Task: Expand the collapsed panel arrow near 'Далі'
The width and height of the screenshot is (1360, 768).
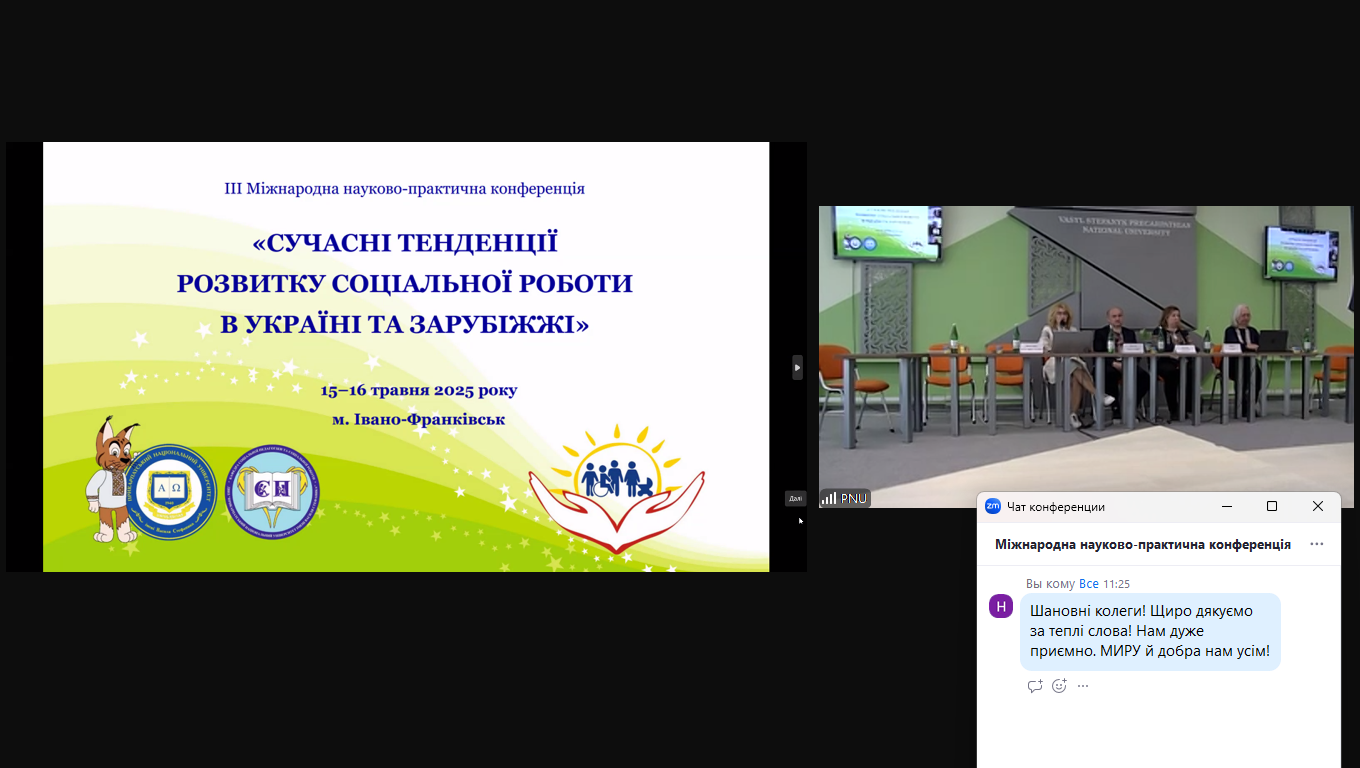Action: point(795,497)
